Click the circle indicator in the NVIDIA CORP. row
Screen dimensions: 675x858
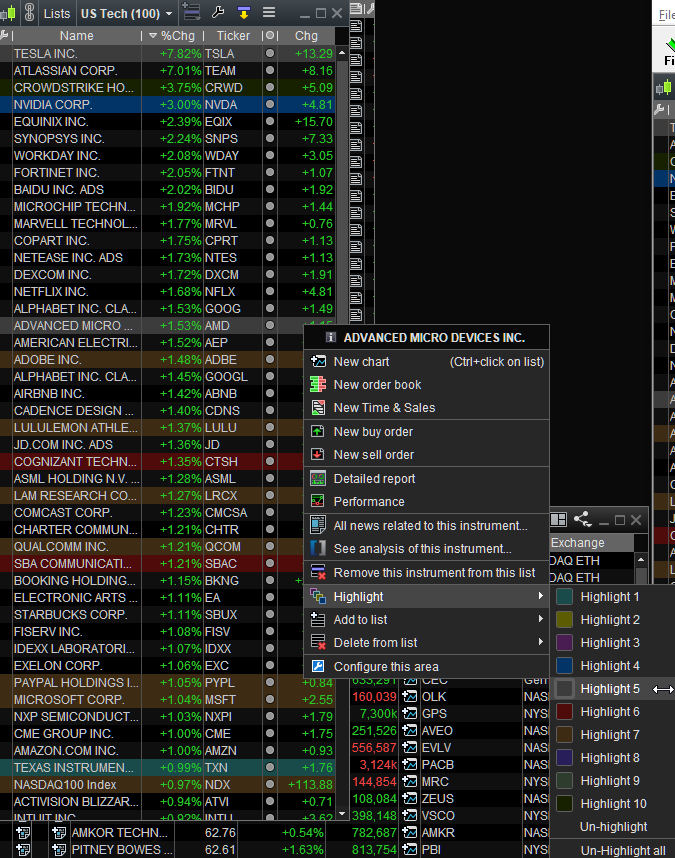point(270,105)
